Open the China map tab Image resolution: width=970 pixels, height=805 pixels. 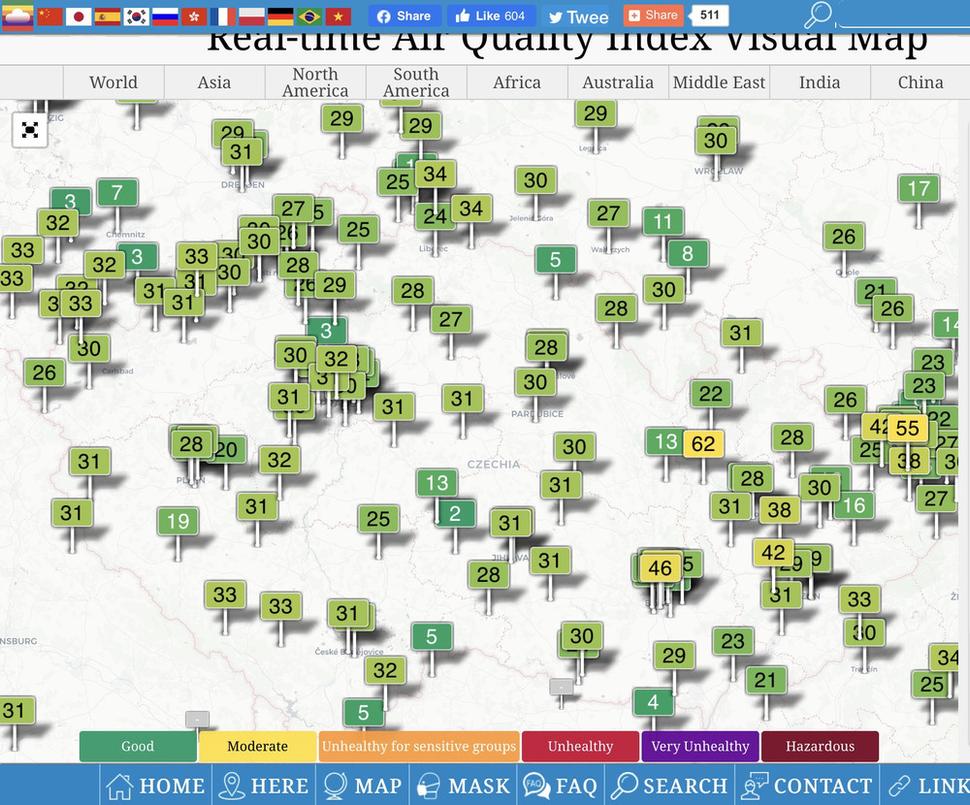pyautogui.click(x=921, y=82)
